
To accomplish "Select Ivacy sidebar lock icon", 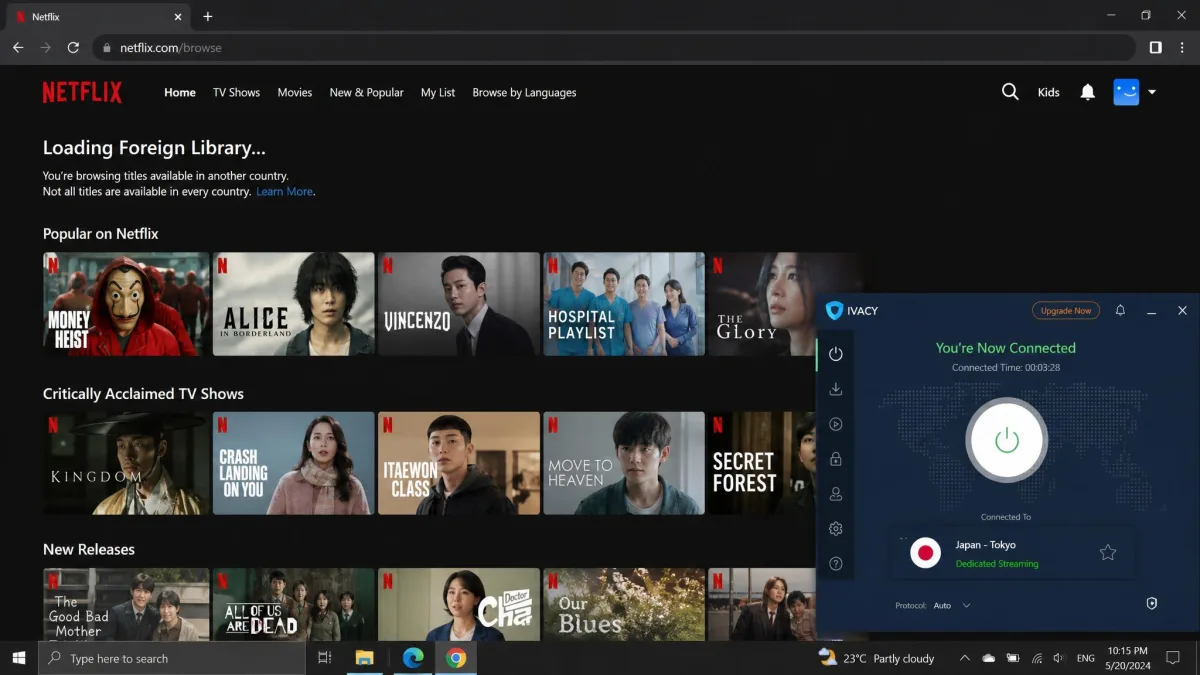I will click(x=836, y=459).
